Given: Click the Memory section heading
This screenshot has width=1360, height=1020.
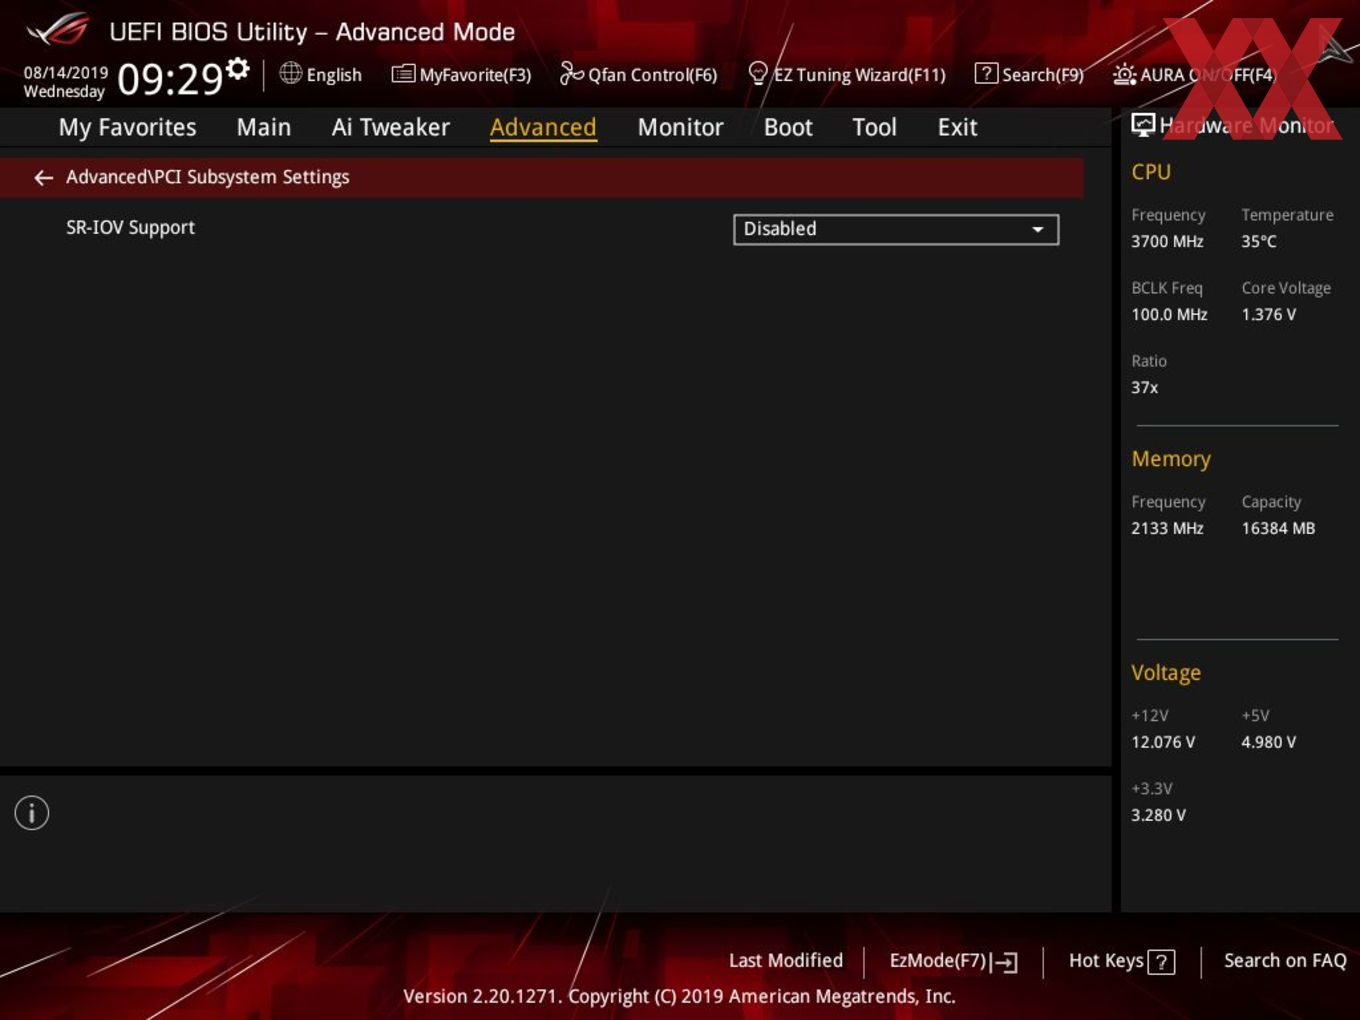Looking at the screenshot, I should (1171, 459).
